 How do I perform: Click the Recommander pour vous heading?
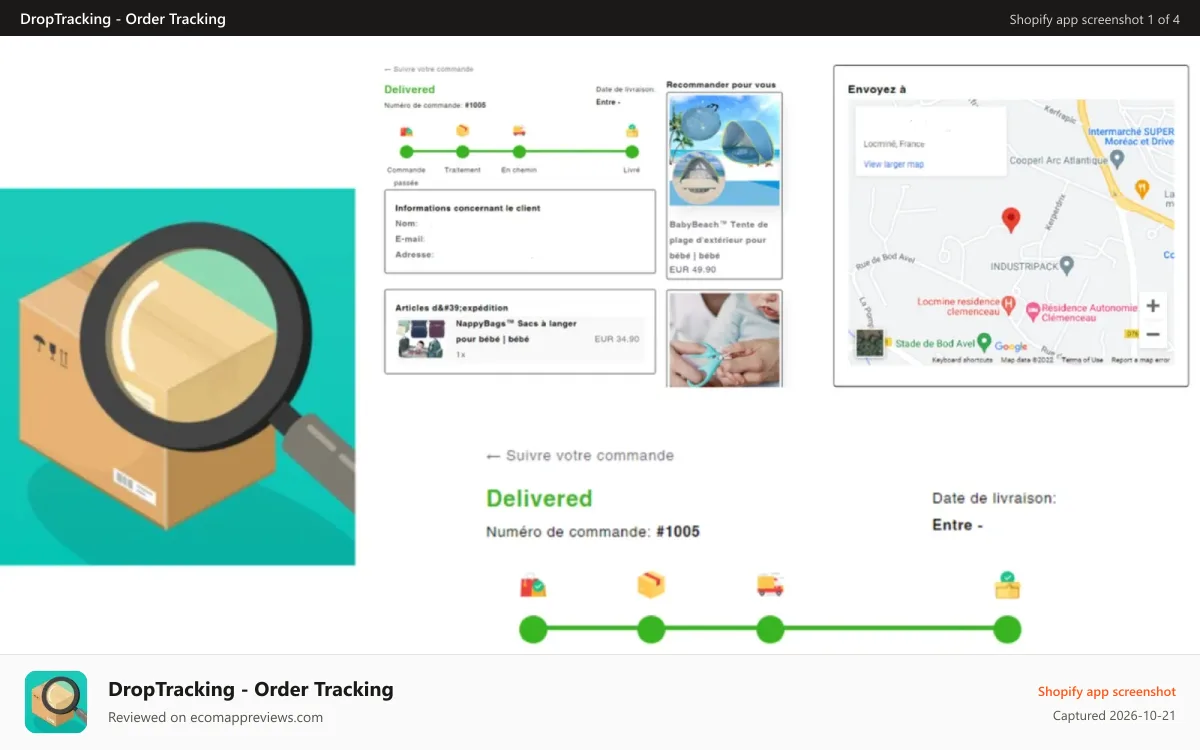pyautogui.click(x=721, y=85)
